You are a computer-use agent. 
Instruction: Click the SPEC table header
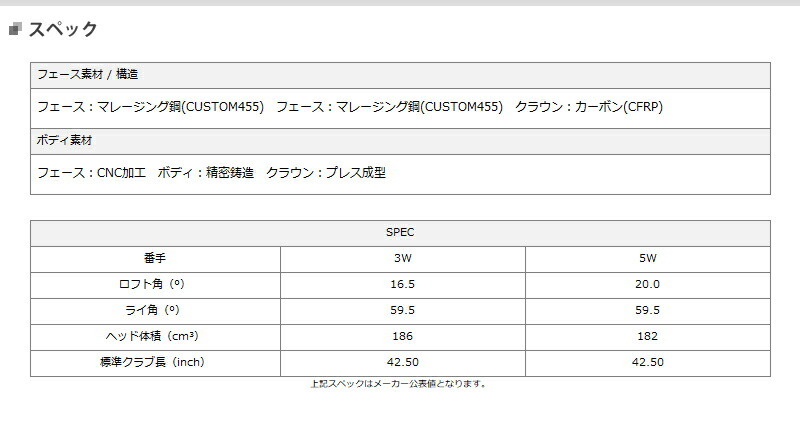[x=401, y=233]
